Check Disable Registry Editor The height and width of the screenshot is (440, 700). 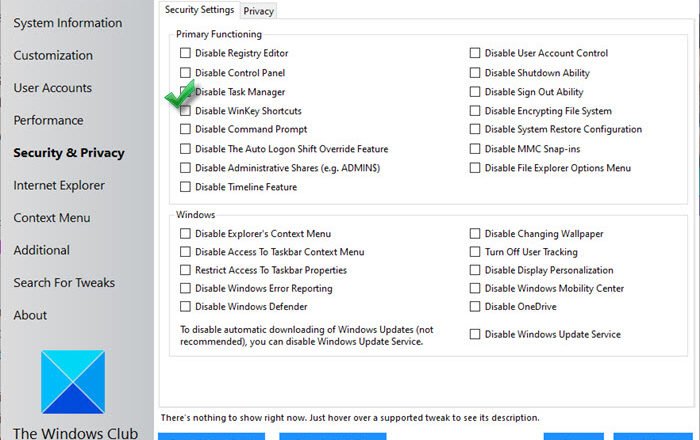[x=185, y=53]
